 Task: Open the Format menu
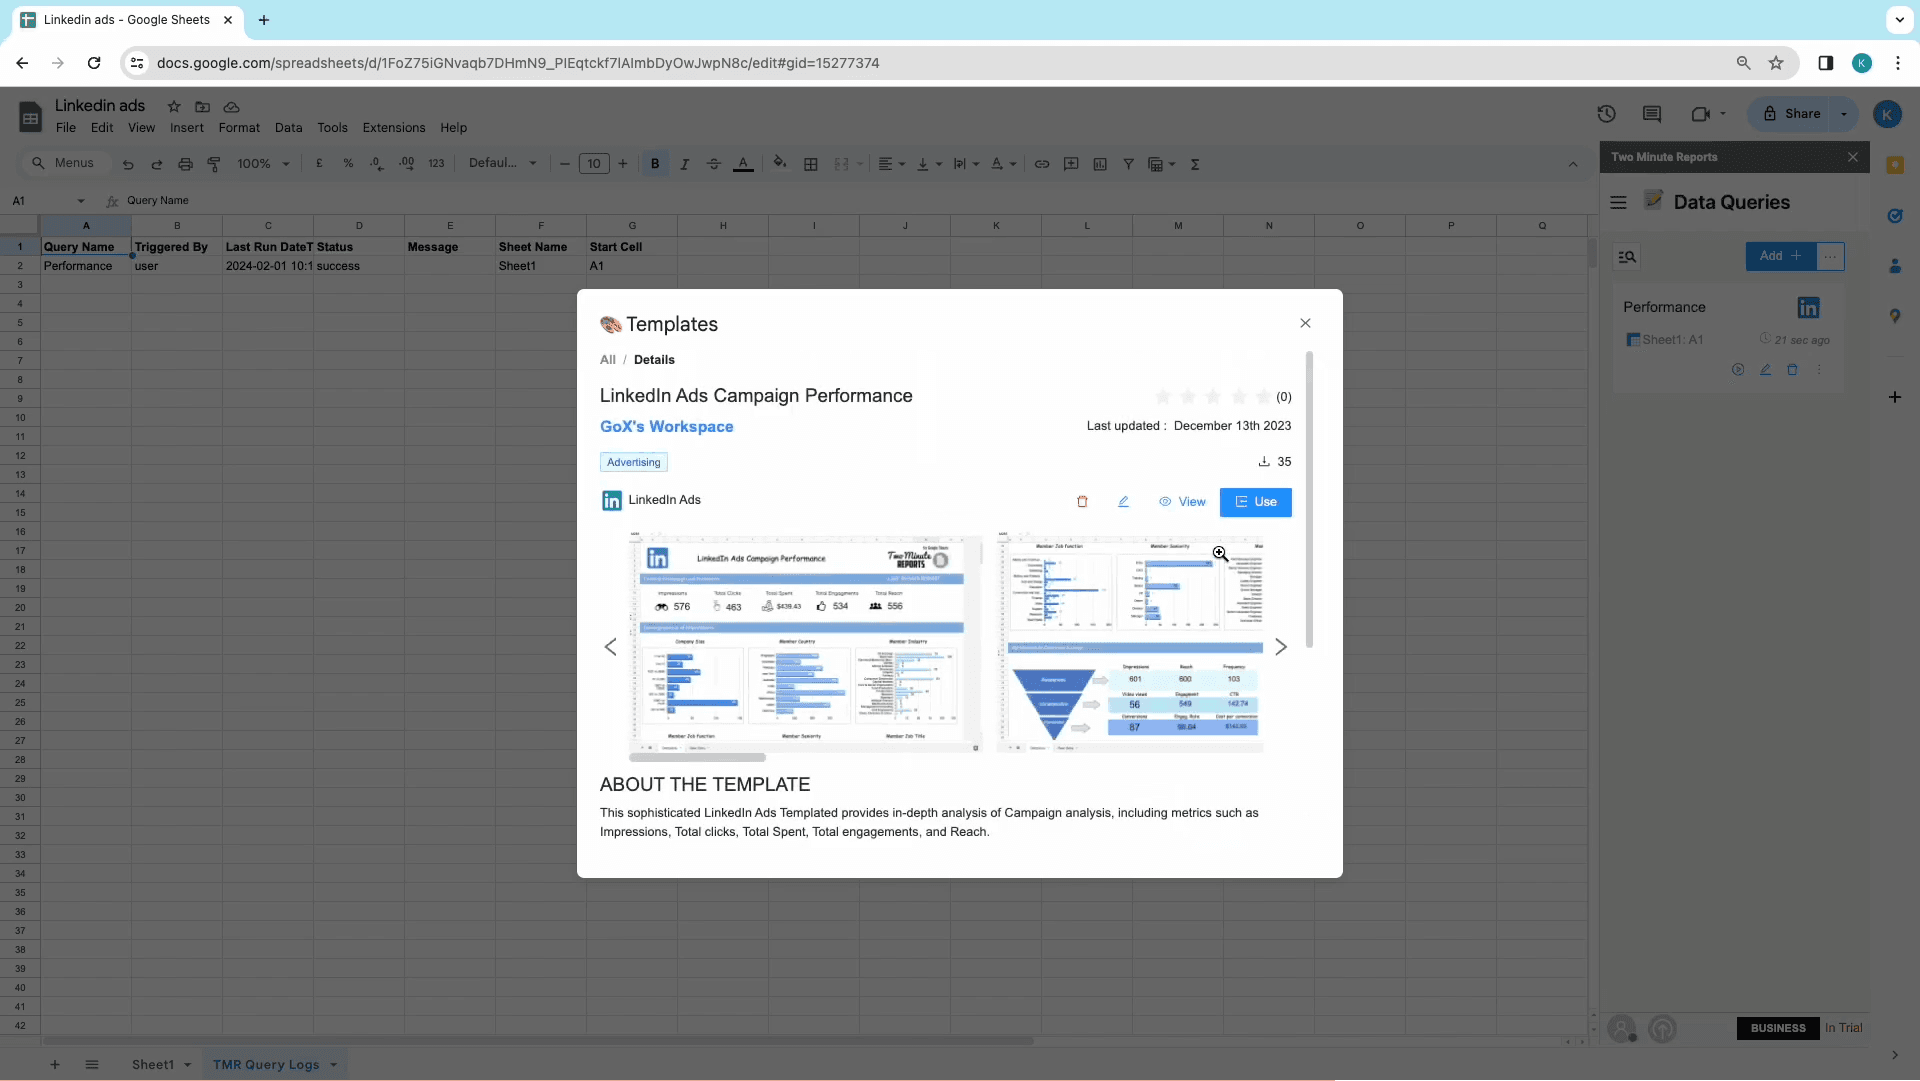(x=239, y=128)
